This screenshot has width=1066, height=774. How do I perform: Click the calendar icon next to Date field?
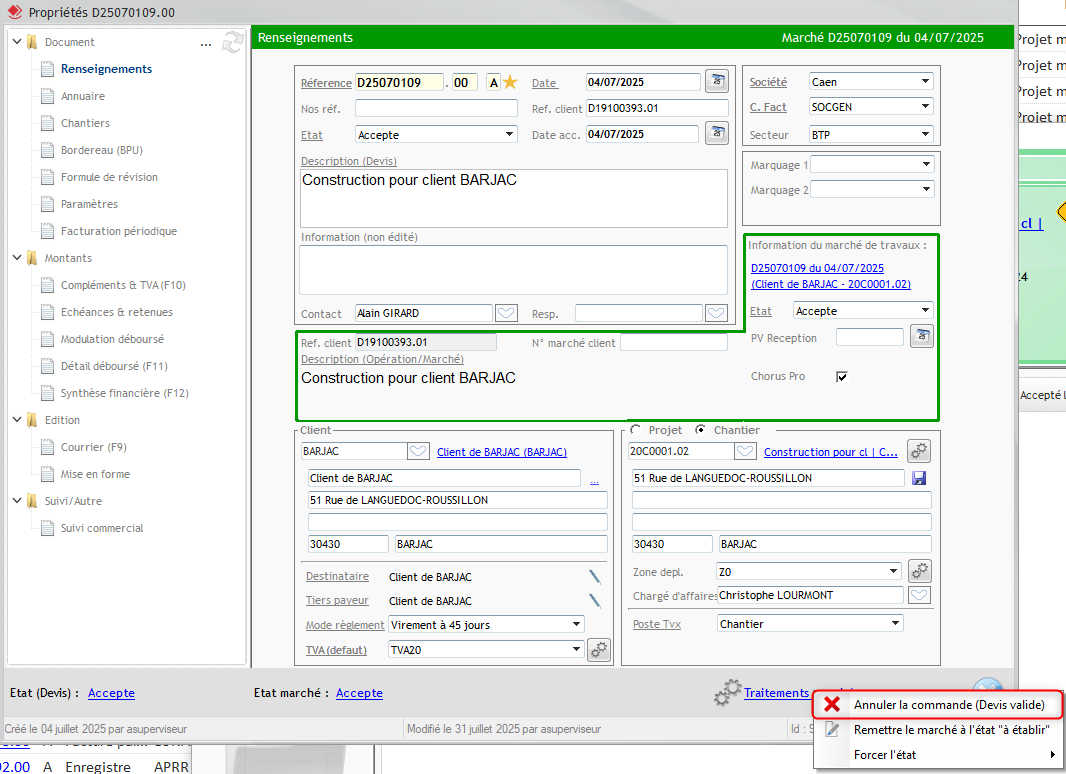716,81
